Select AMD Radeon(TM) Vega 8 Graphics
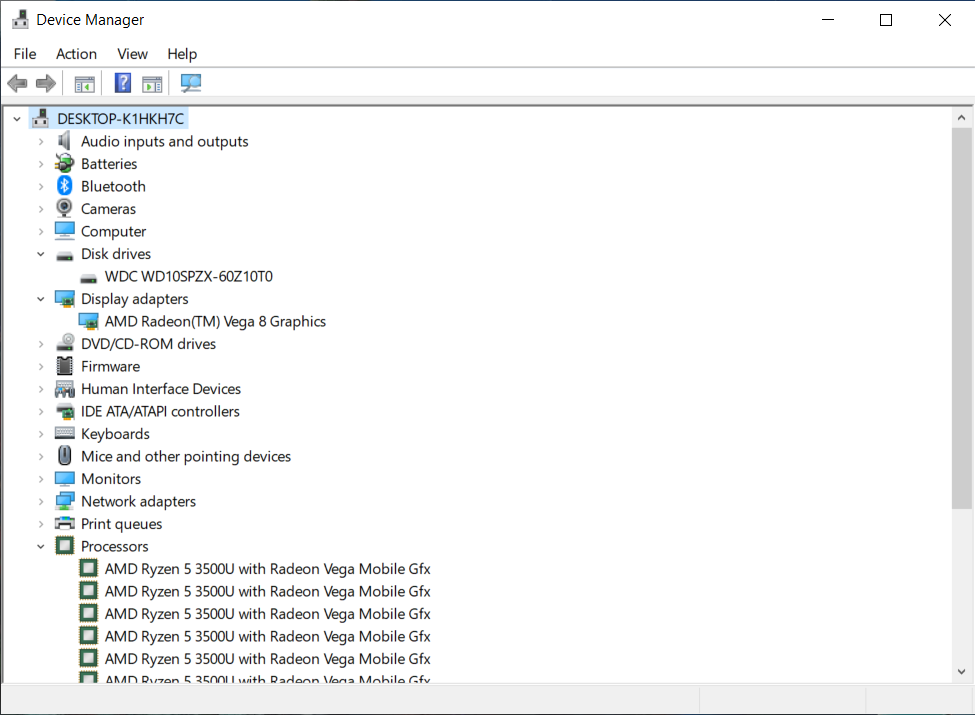This screenshot has height=715, width=975. pyautogui.click(x=215, y=321)
